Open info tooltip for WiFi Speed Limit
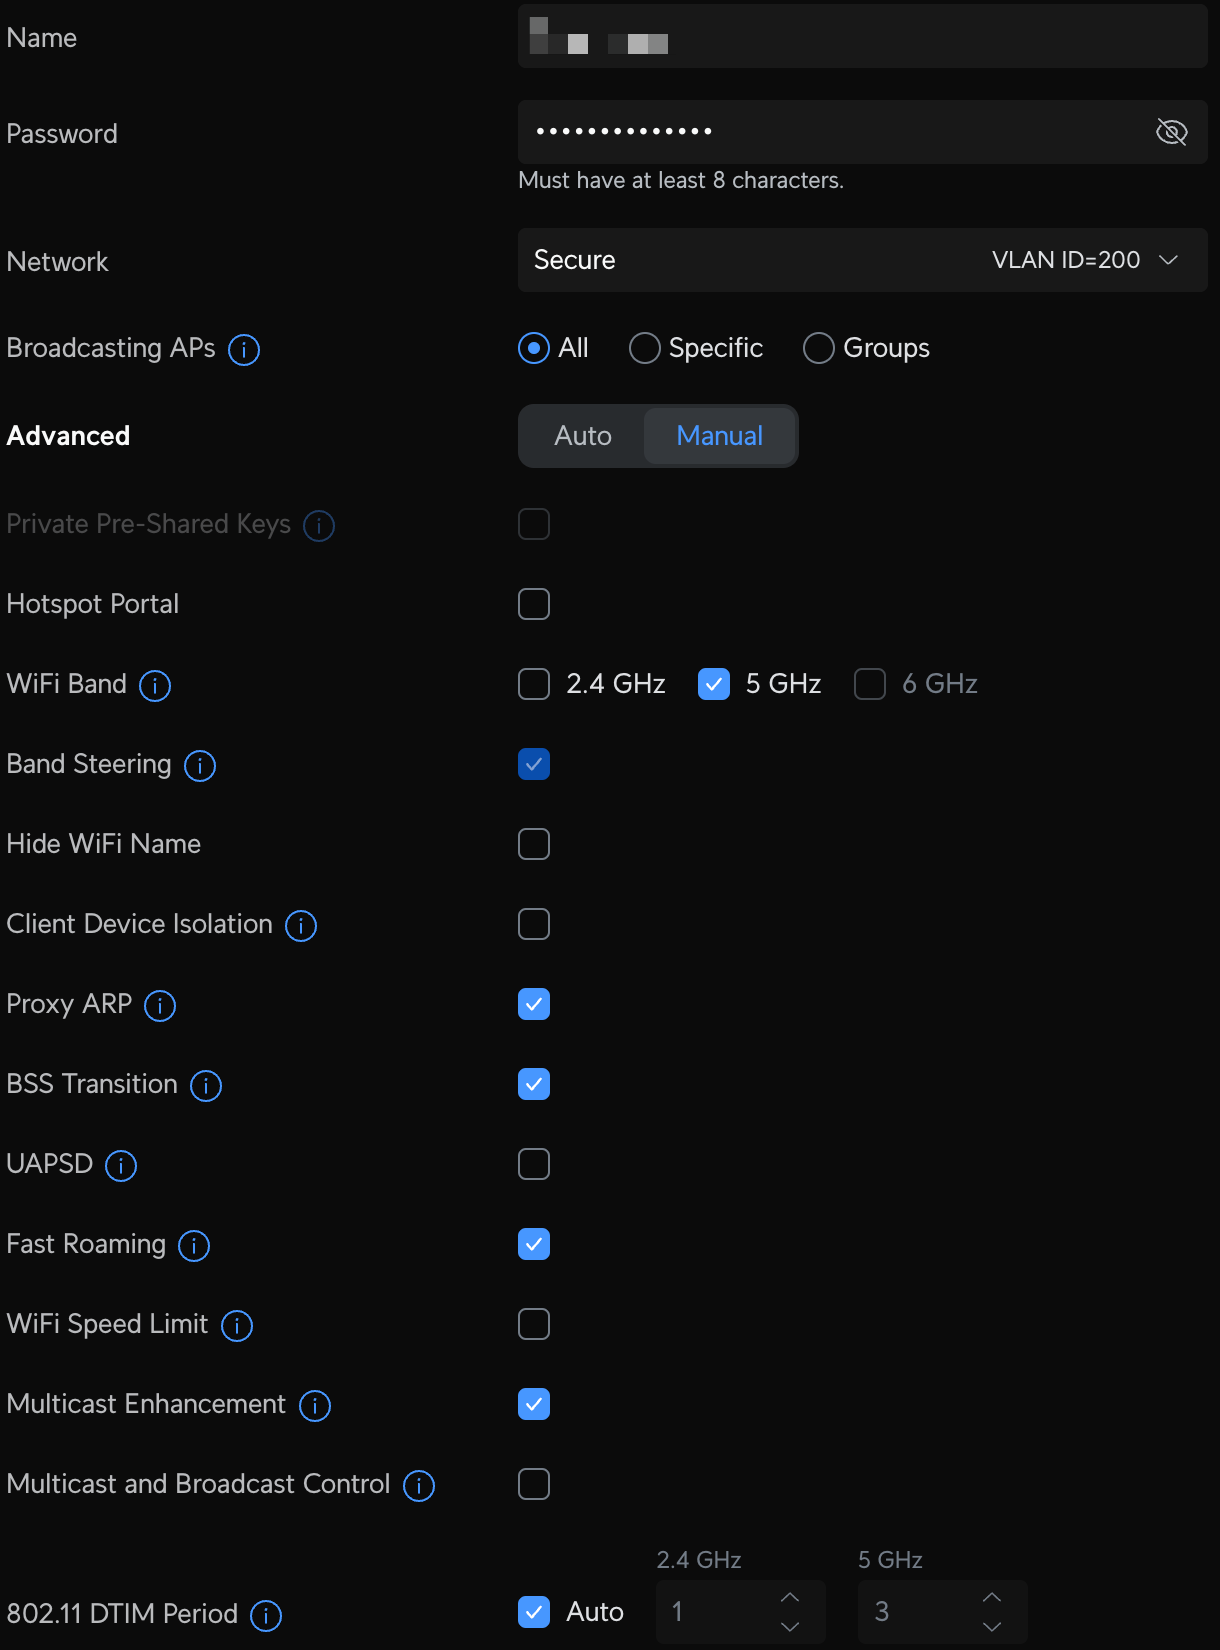This screenshot has width=1220, height=1650. [237, 1325]
